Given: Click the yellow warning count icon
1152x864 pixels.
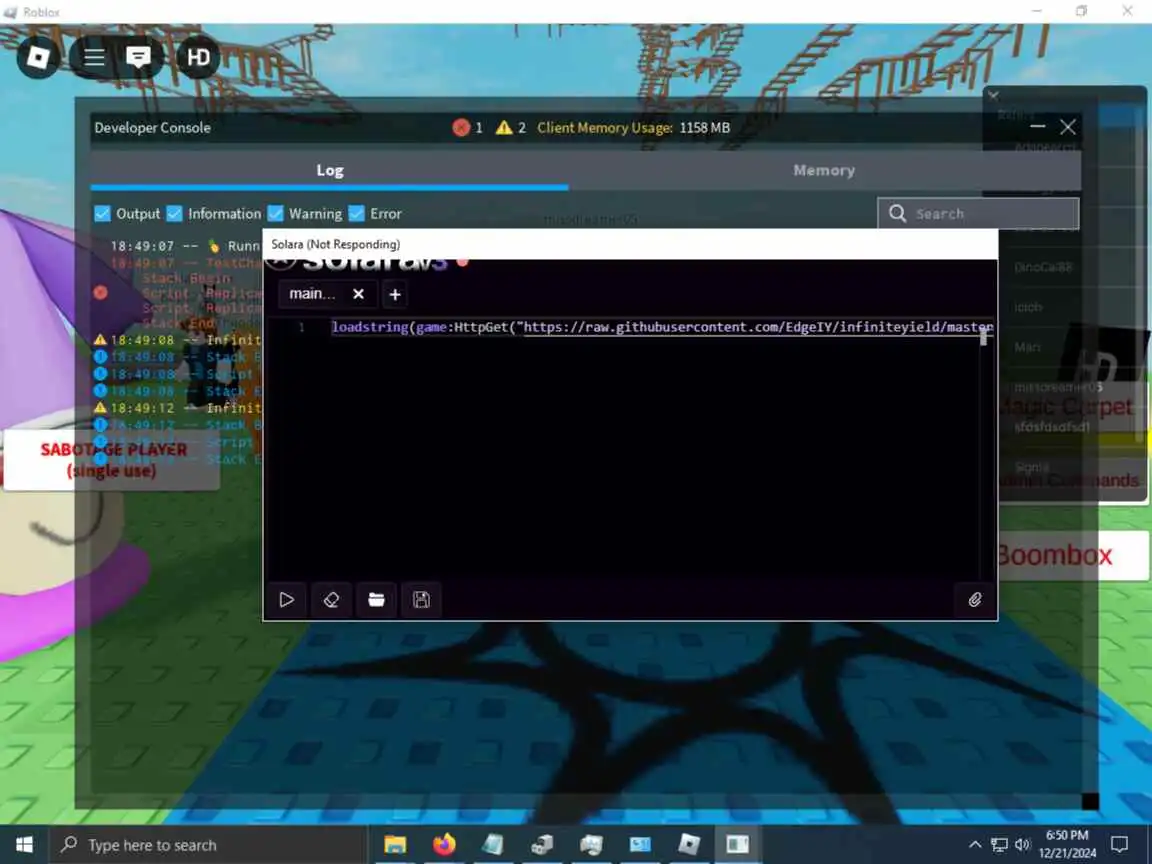Looking at the screenshot, I should pos(504,128).
